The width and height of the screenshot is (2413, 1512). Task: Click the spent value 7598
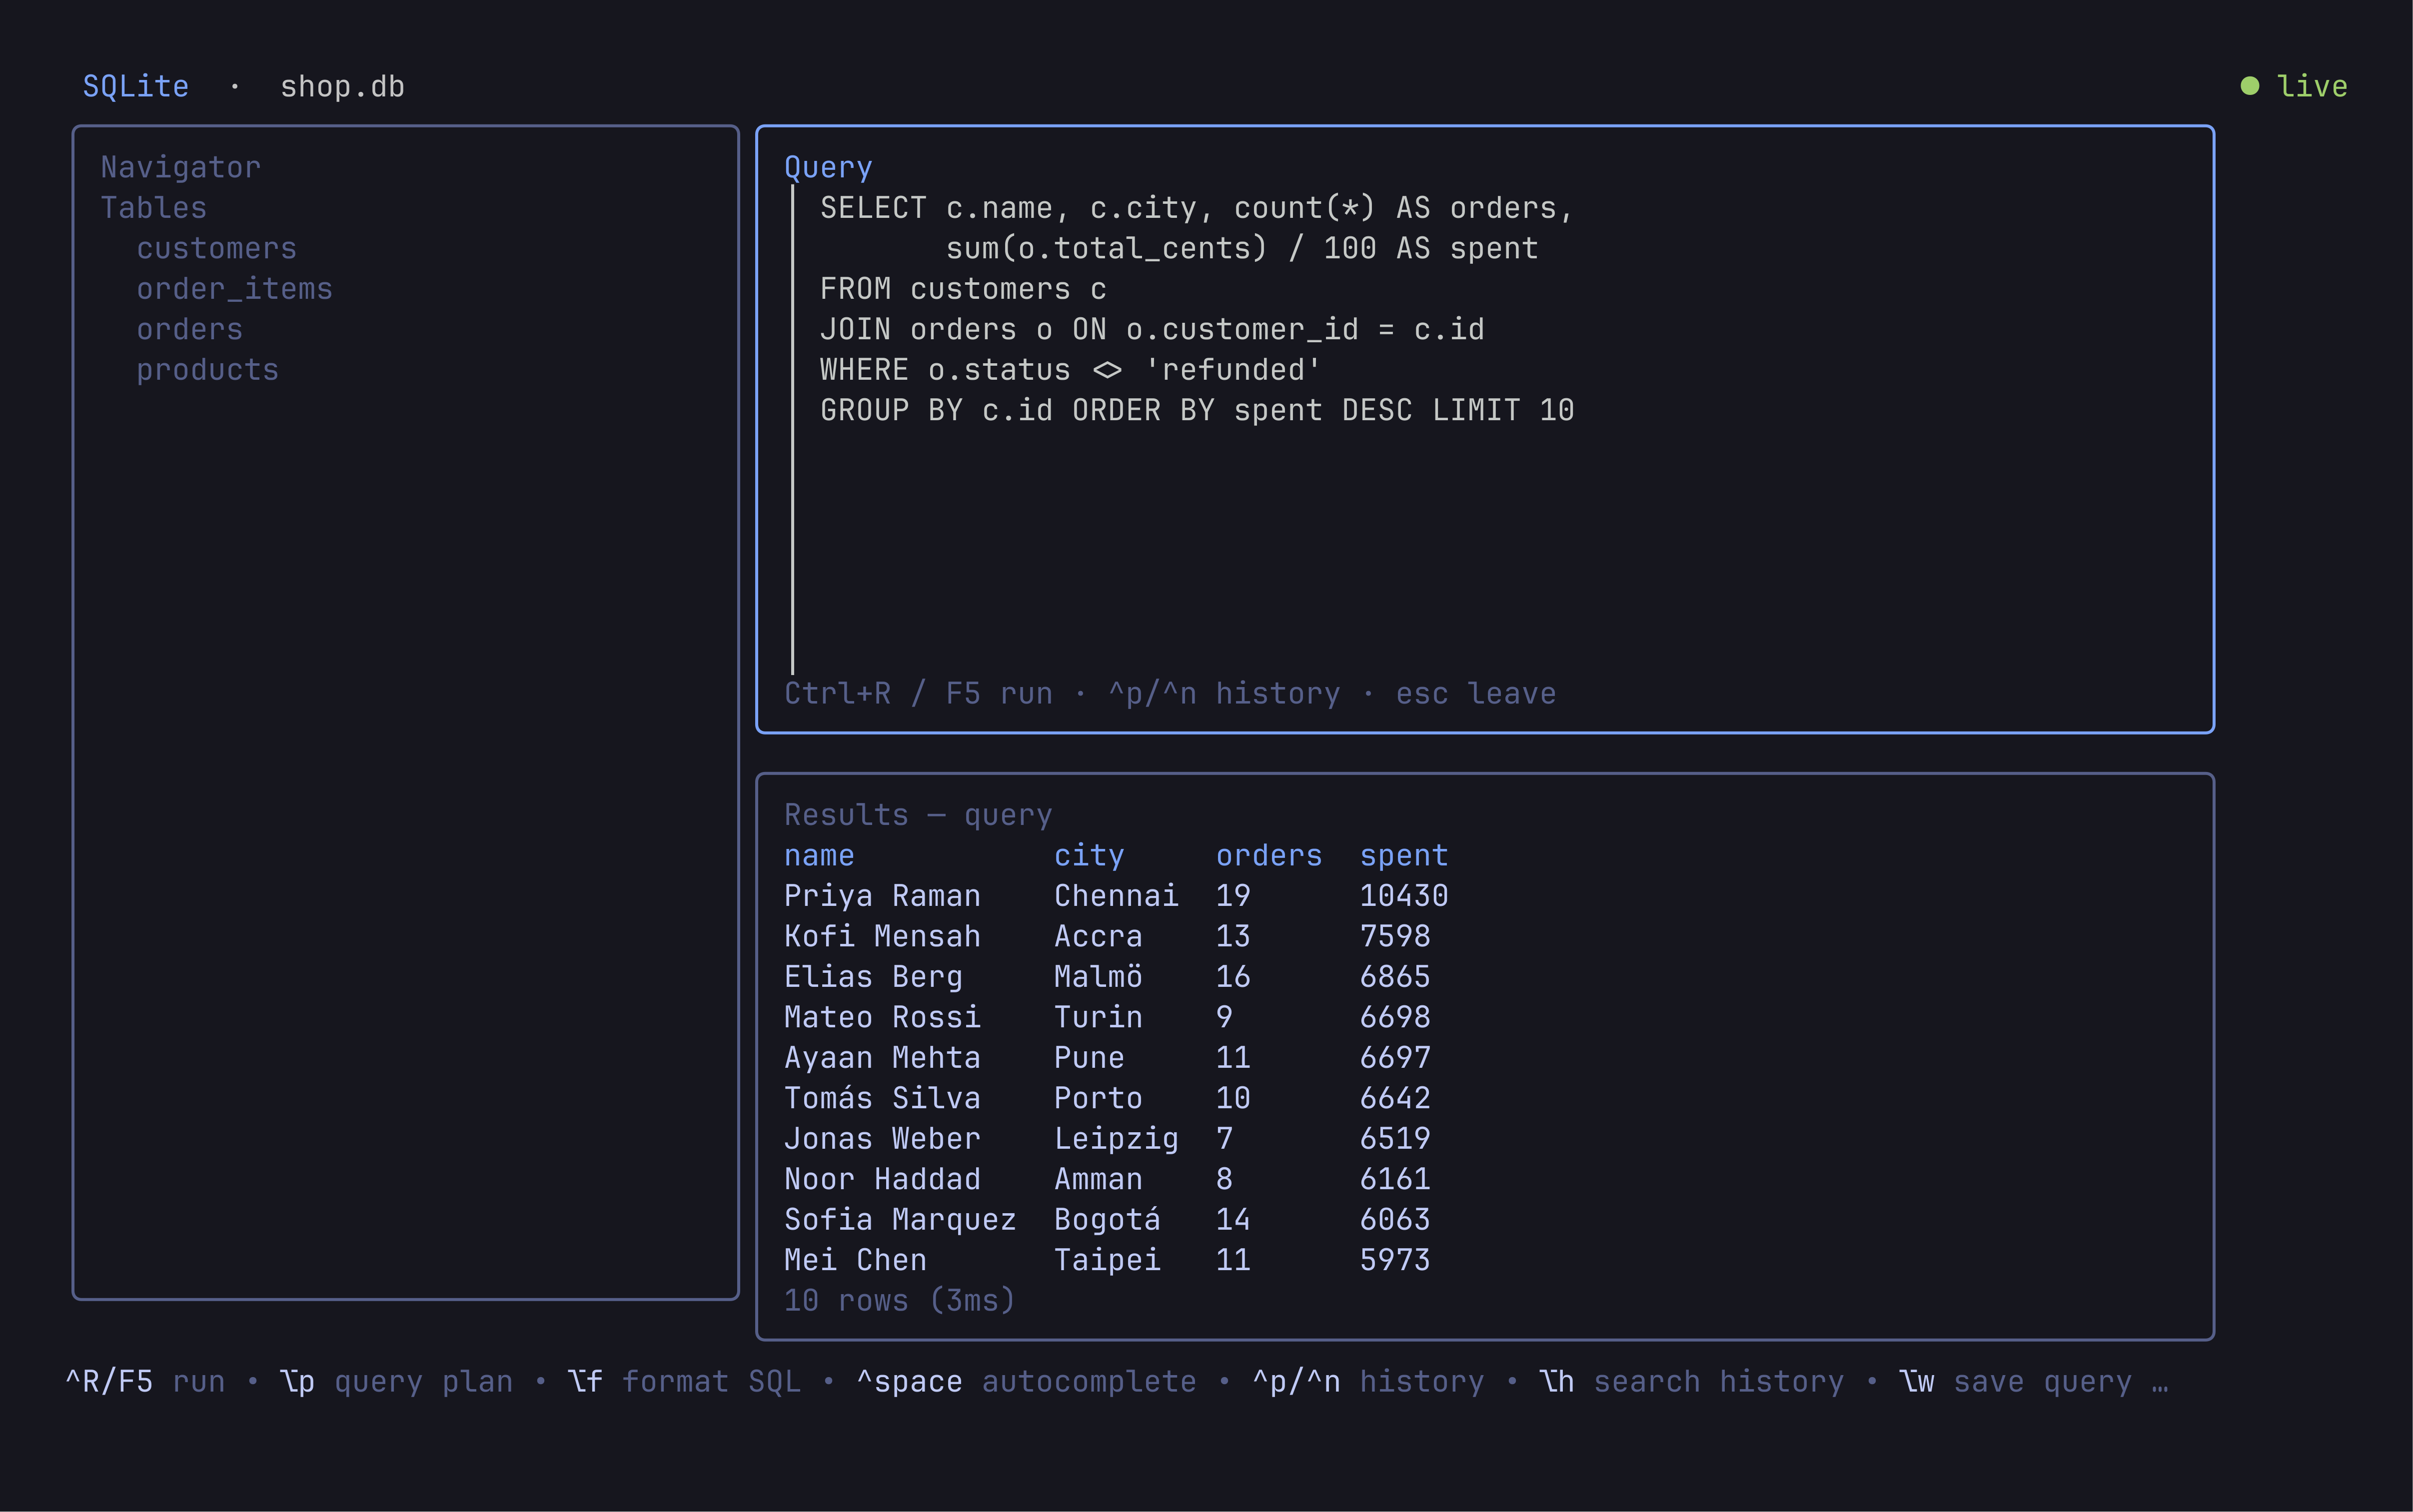pos(1395,937)
